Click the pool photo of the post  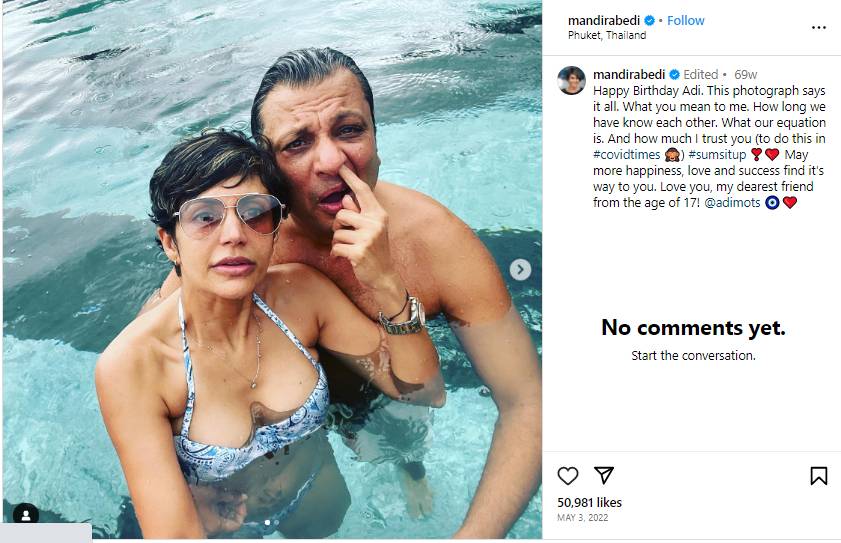tap(270, 300)
